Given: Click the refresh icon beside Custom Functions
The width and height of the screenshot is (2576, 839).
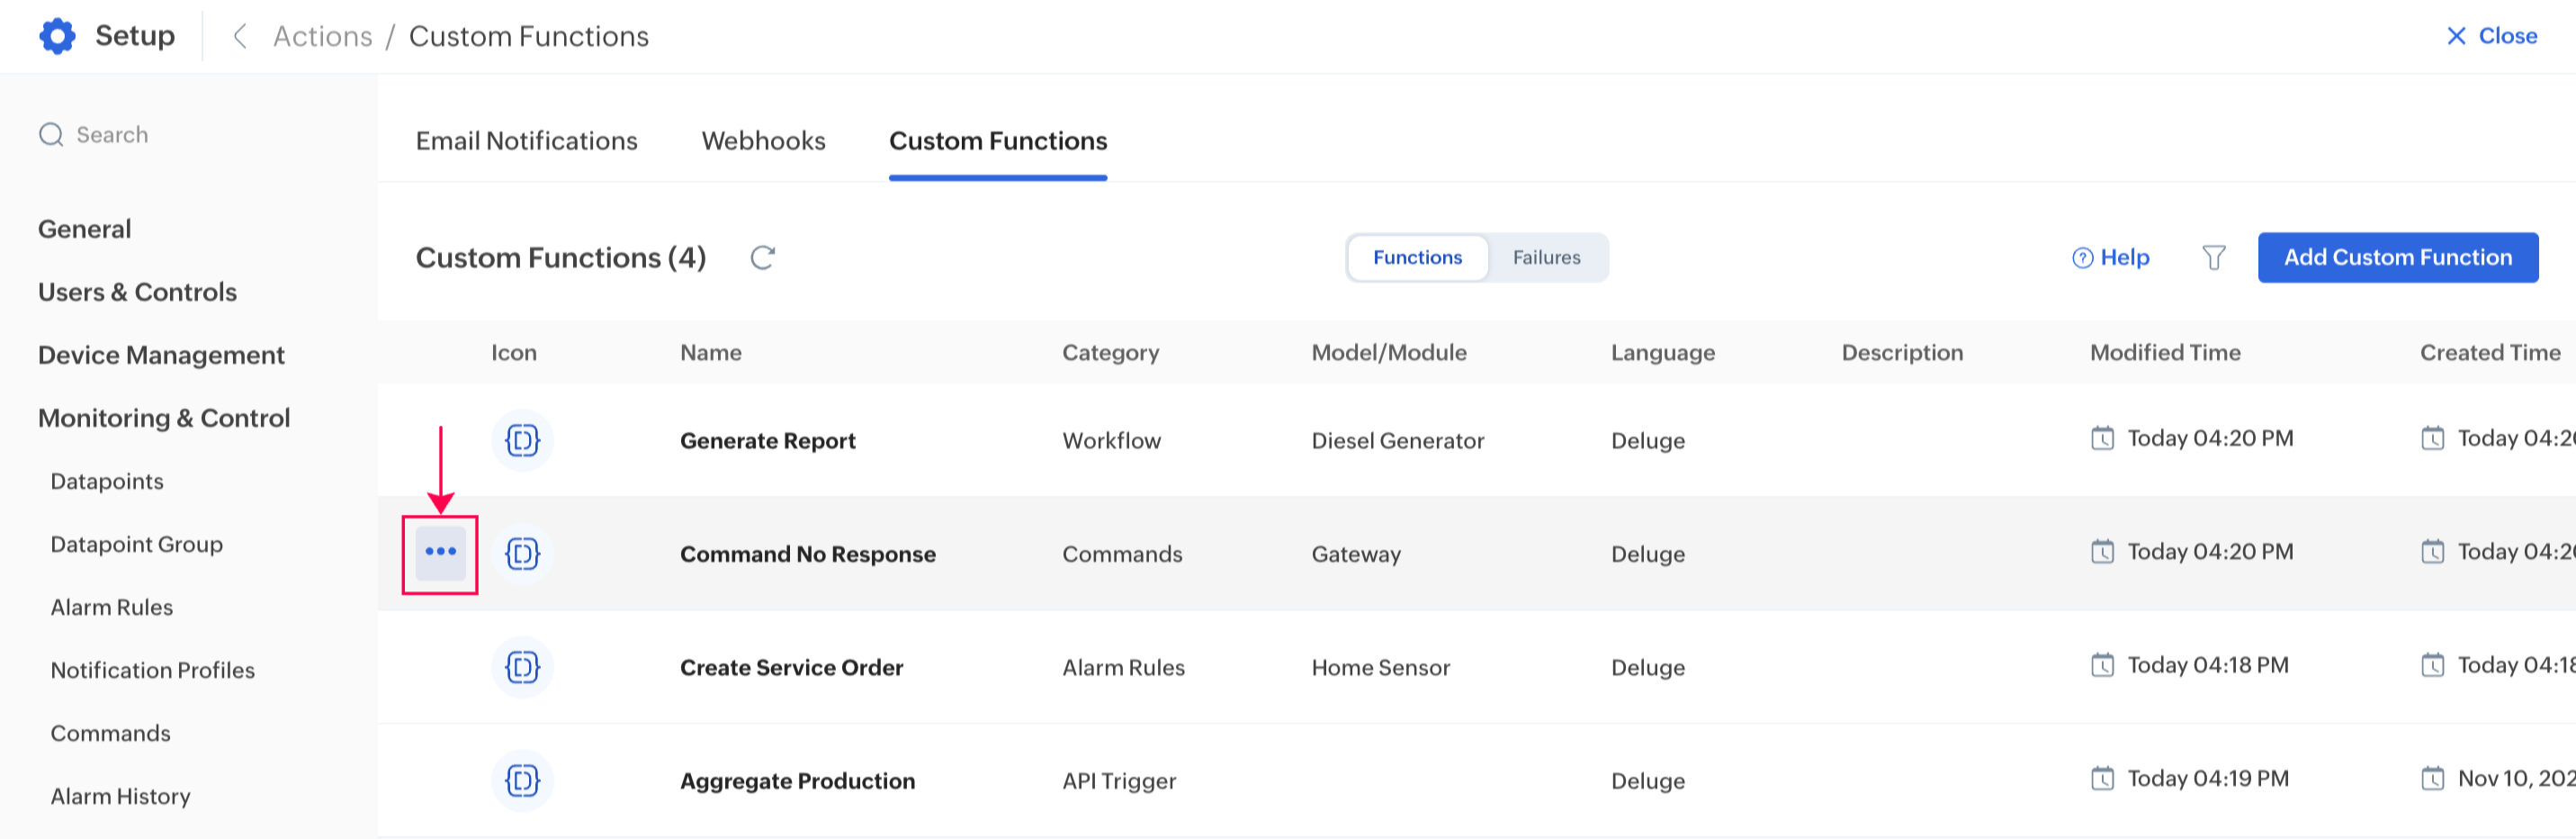Looking at the screenshot, I should coord(762,258).
